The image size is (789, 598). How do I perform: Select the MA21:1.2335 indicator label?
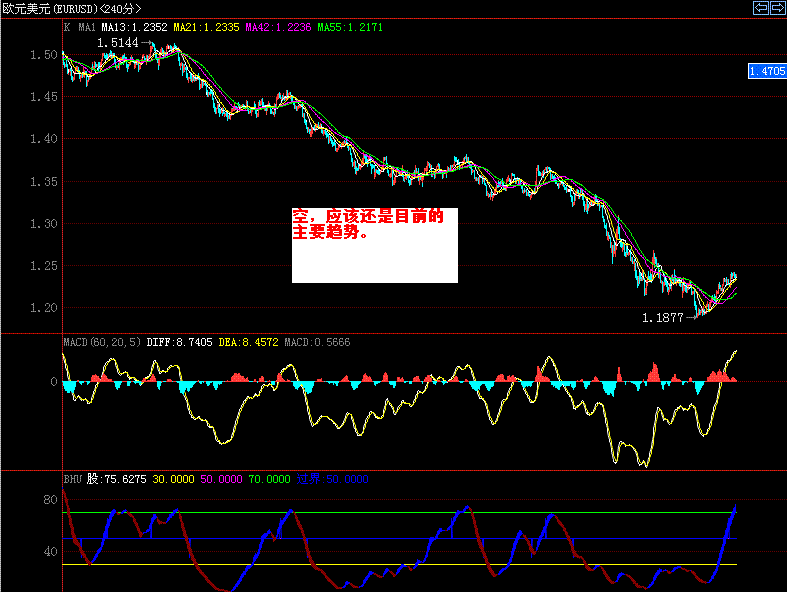point(206,27)
